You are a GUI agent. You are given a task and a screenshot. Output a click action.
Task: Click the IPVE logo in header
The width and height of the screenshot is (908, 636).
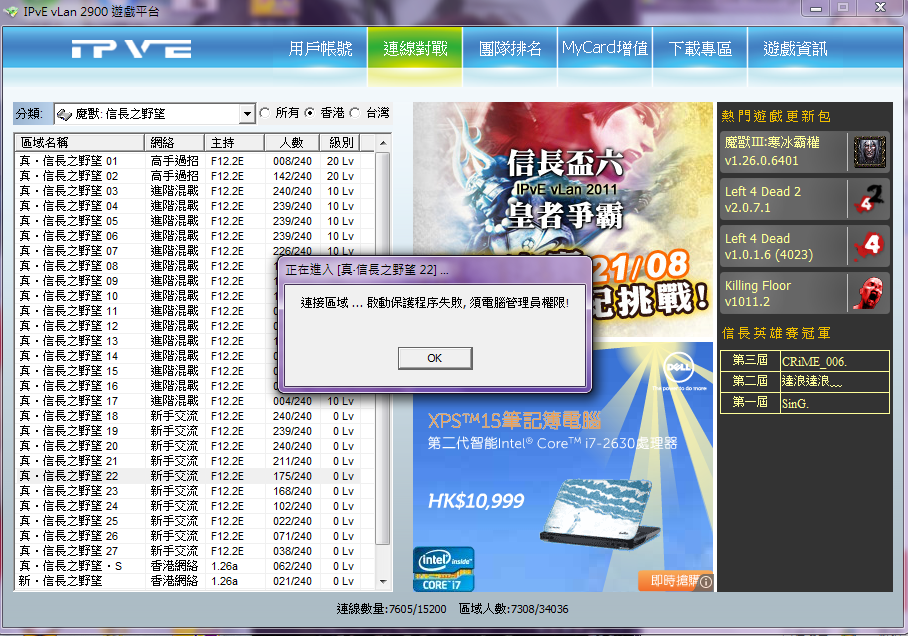click(x=131, y=49)
